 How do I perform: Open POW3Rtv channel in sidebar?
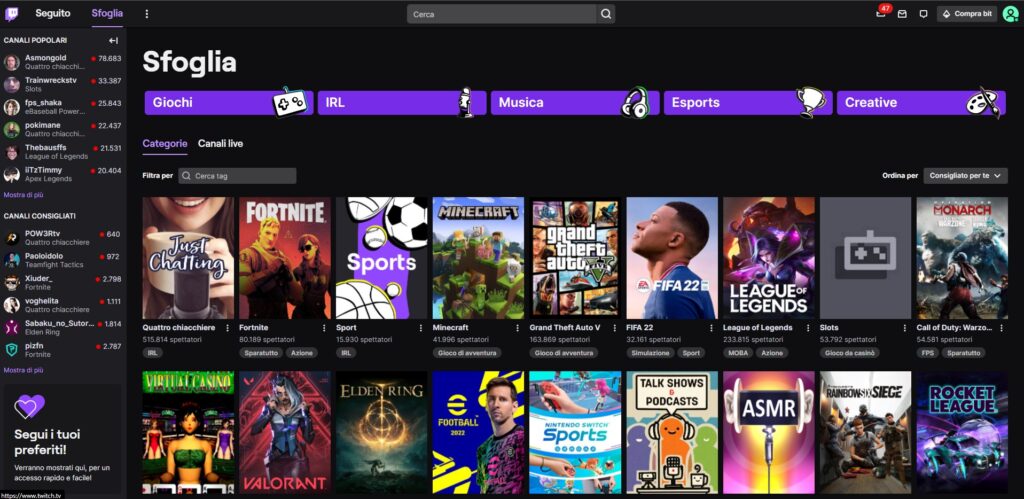62,238
